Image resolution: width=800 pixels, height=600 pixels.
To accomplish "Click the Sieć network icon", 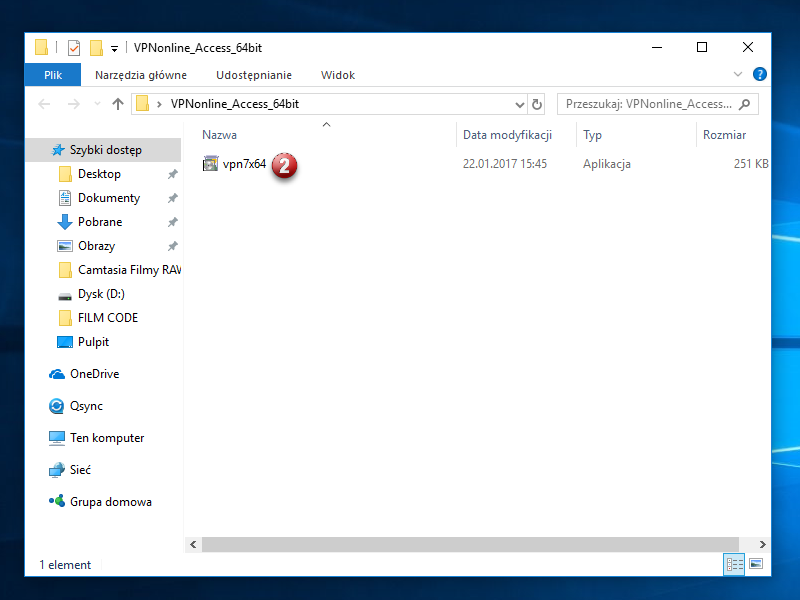I will (57, 470).
